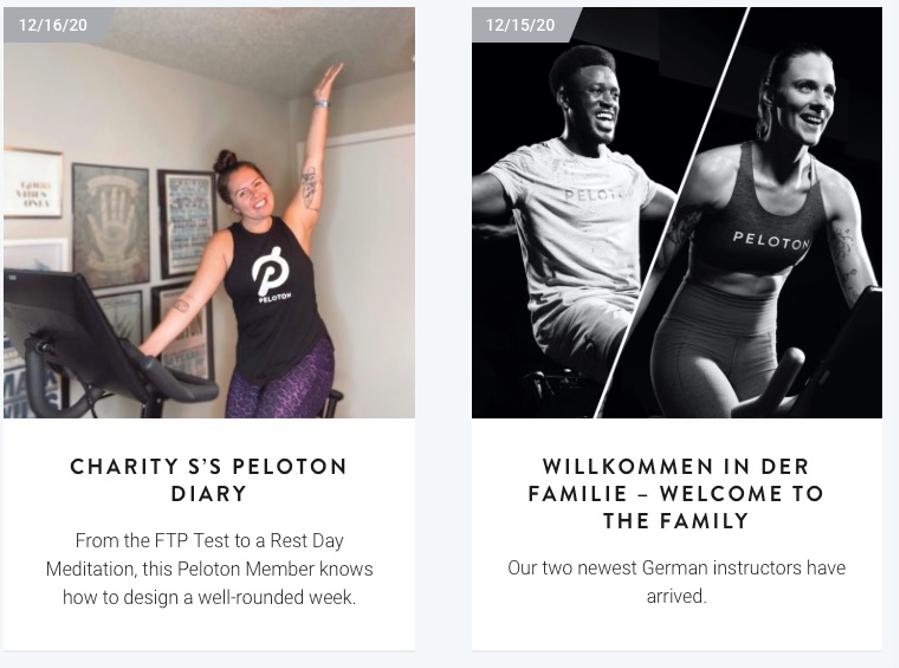Click the framed hand poster on the wall
The height and width of the screenshot is (668, 899).
click(110, 225)
